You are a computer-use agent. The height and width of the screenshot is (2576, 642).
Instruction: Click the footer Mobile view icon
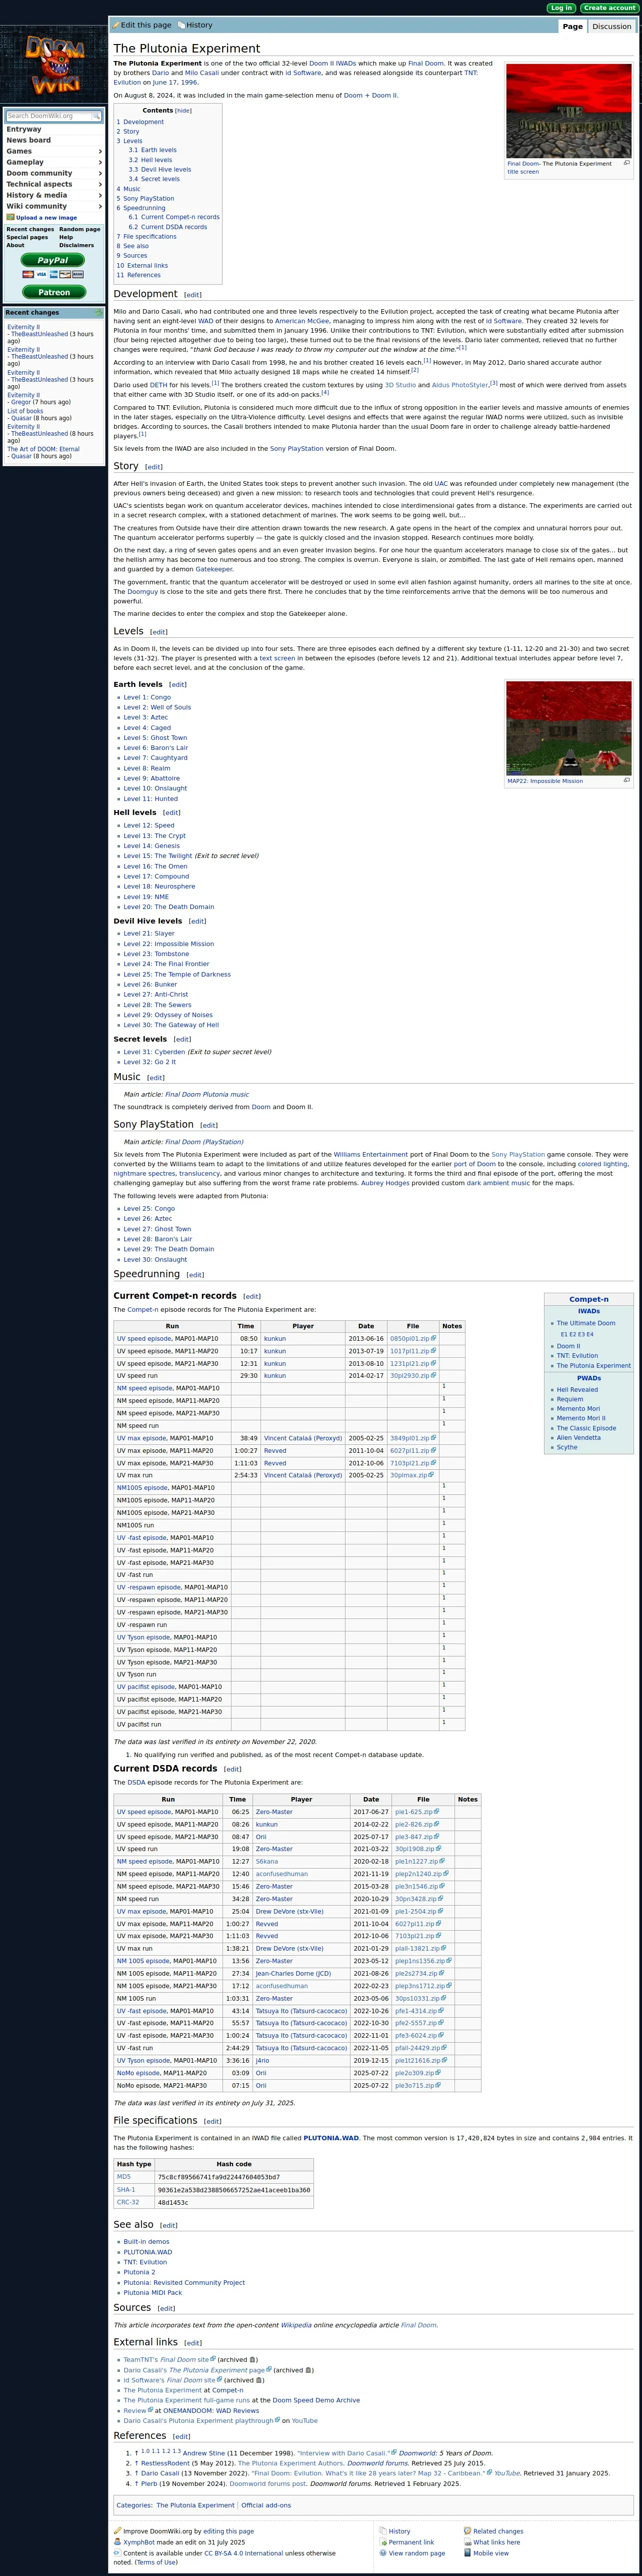tap(468, 2552)
